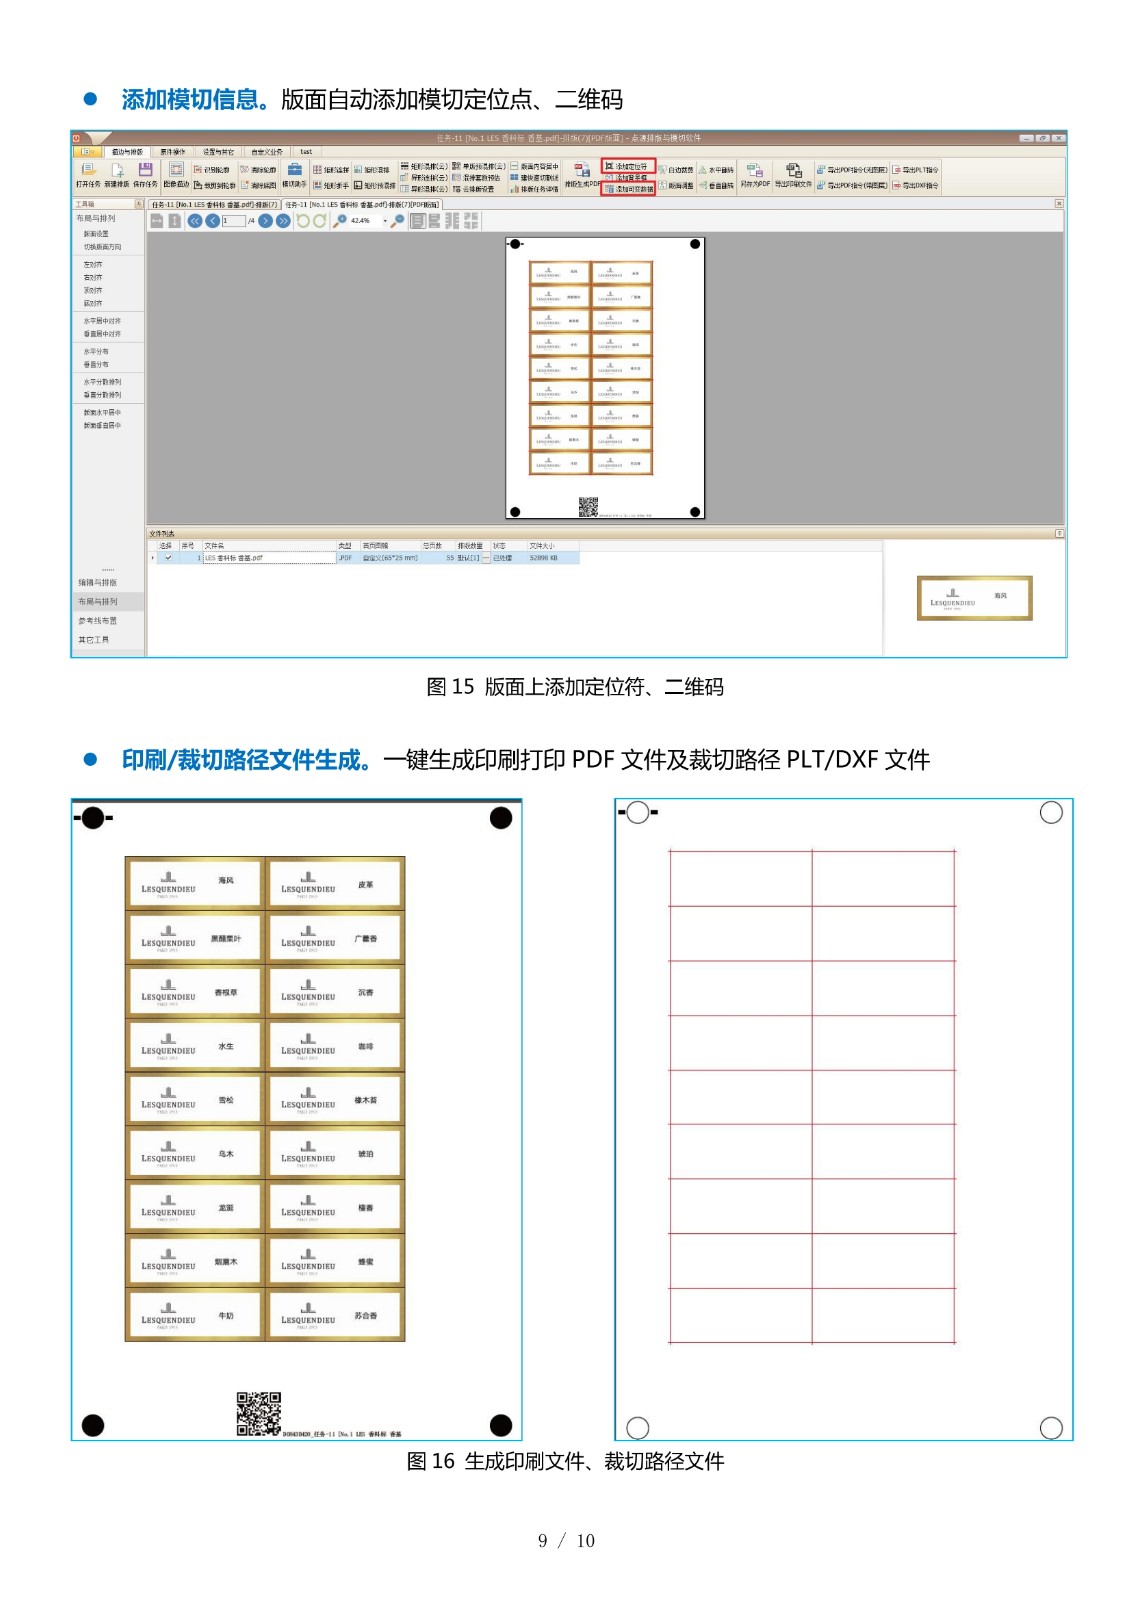Click 添加定位符 in the ribbon
Screen dimensions: 1131x1600
click(x=628, y=166)
